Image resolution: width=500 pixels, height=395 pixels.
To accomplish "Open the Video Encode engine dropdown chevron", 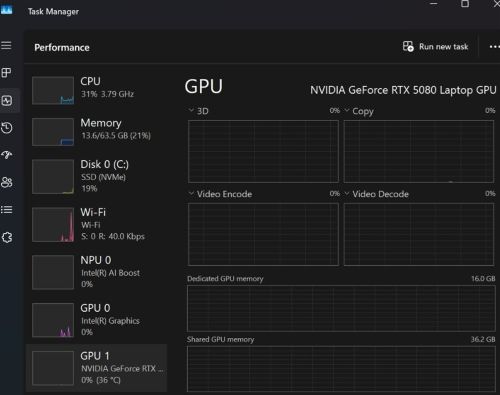I will coord(191,193).
